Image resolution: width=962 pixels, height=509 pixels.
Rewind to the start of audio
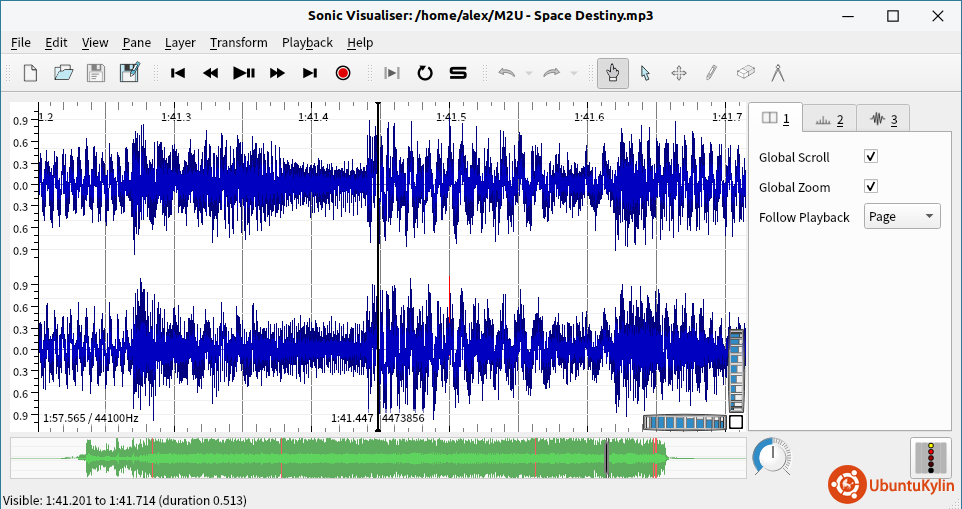[x=178, y=73]
